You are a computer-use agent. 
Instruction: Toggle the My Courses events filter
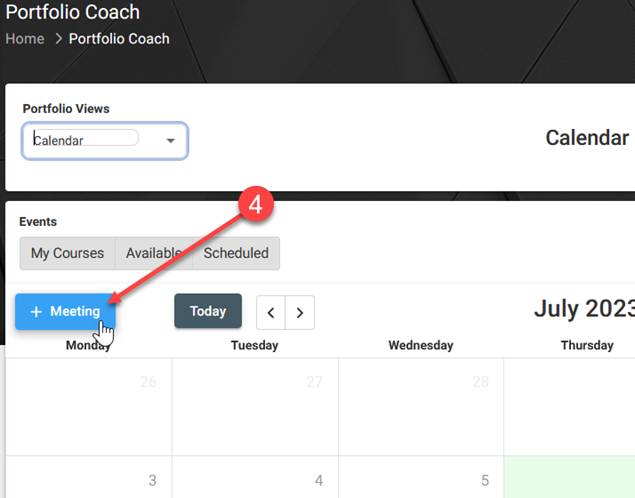(x=68, y=253)
